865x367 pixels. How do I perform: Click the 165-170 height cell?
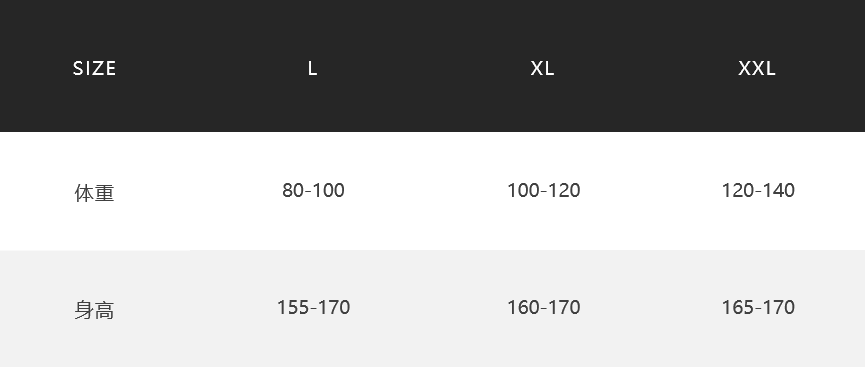[758, 307]
